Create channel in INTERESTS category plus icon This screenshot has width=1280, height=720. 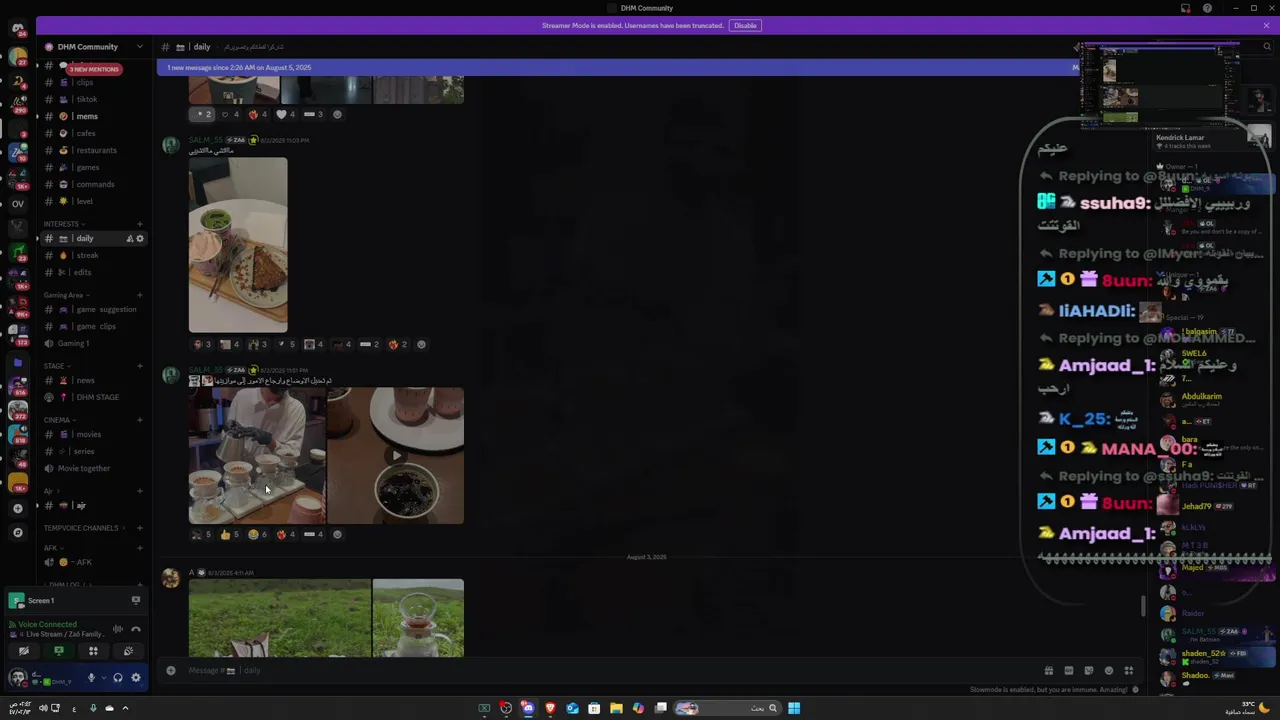139,224
